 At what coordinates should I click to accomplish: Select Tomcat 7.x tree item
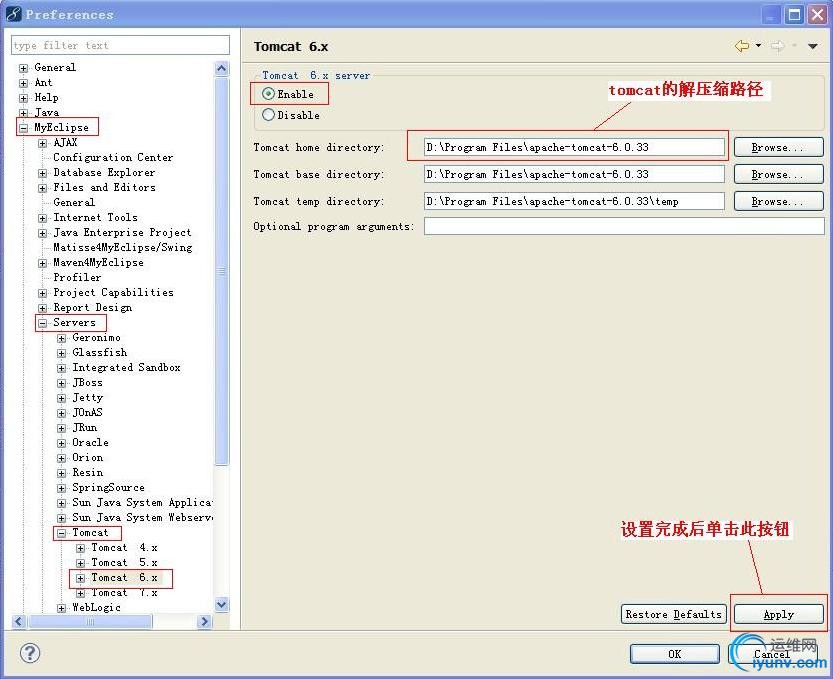click(124, 592)
